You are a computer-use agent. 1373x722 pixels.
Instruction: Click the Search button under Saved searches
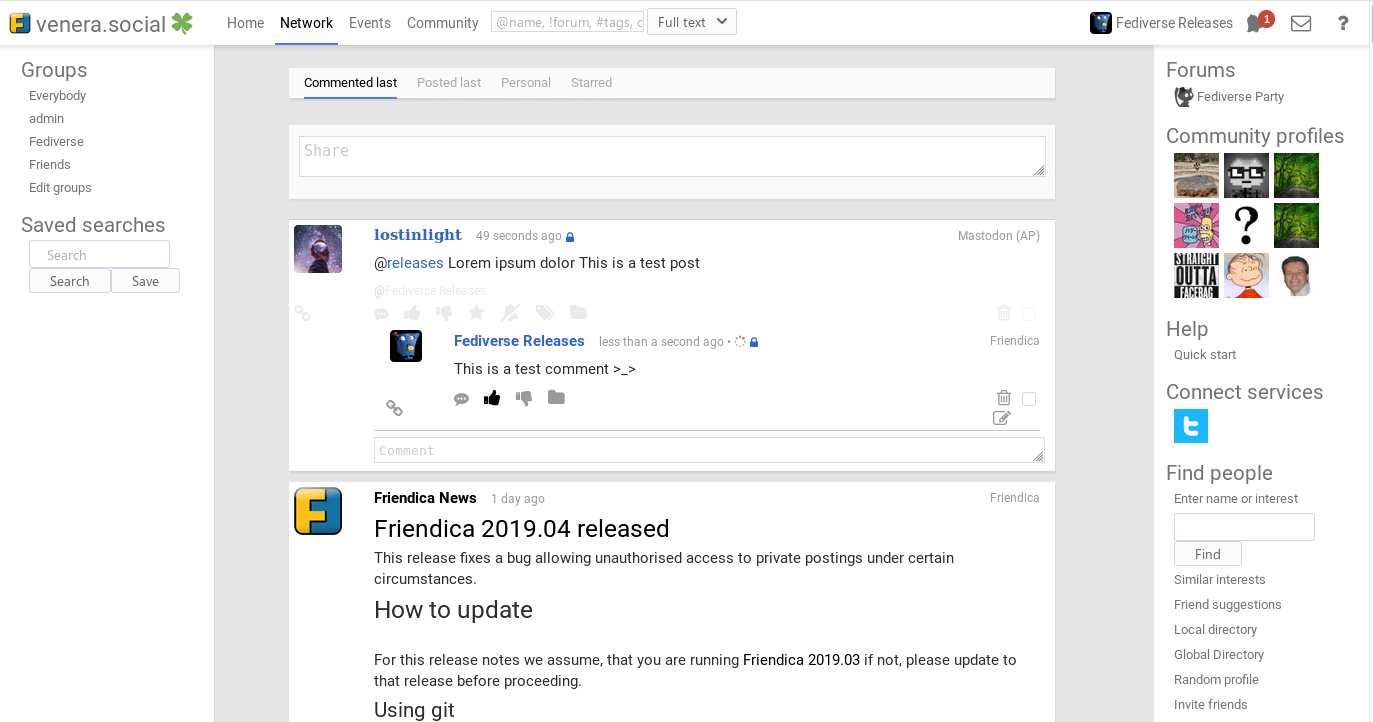point(70,281)
